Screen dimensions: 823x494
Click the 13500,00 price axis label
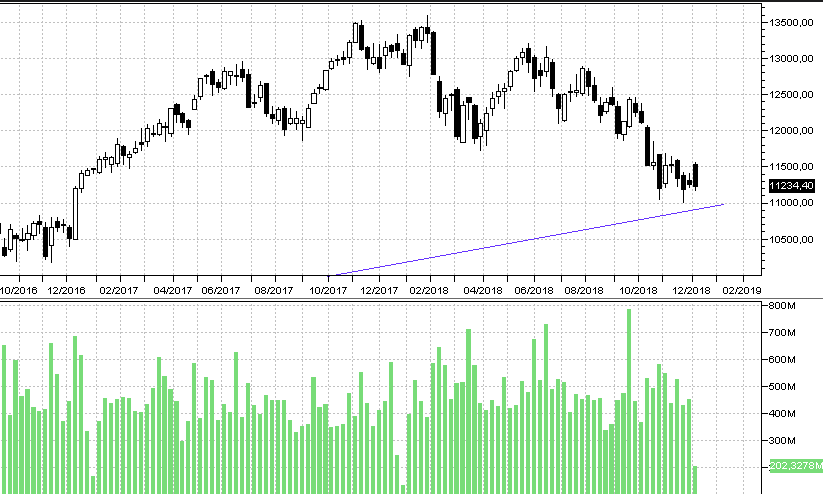pyautogui.click(x=791, y=23)
